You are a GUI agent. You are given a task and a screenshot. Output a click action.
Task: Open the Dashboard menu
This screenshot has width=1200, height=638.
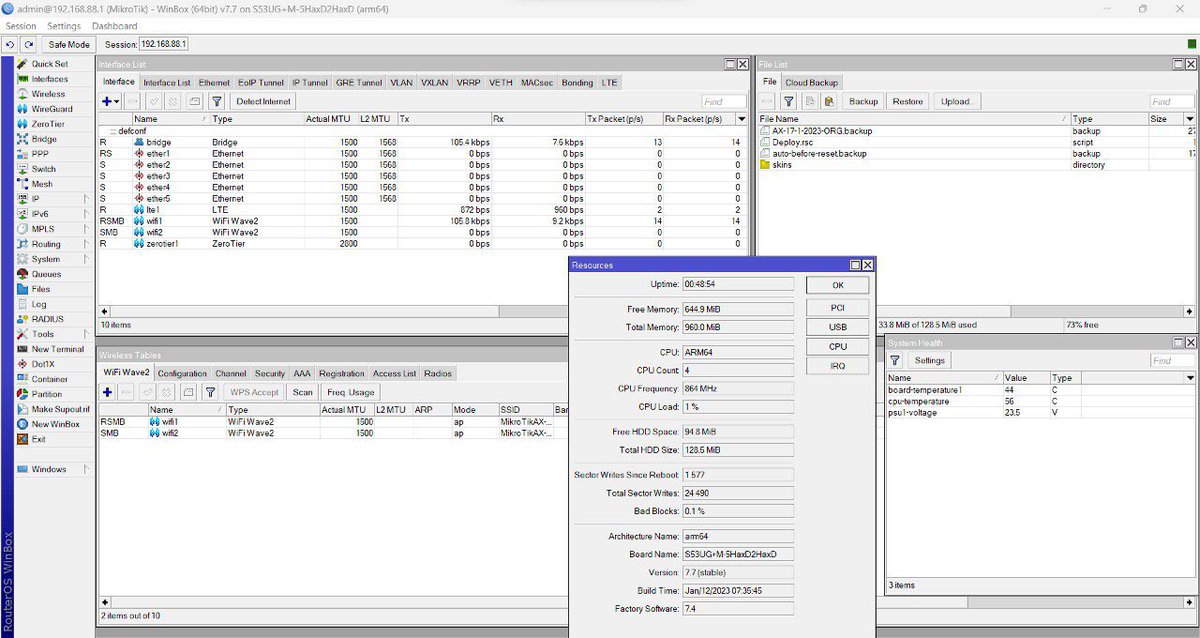click(x=114, y=26)
